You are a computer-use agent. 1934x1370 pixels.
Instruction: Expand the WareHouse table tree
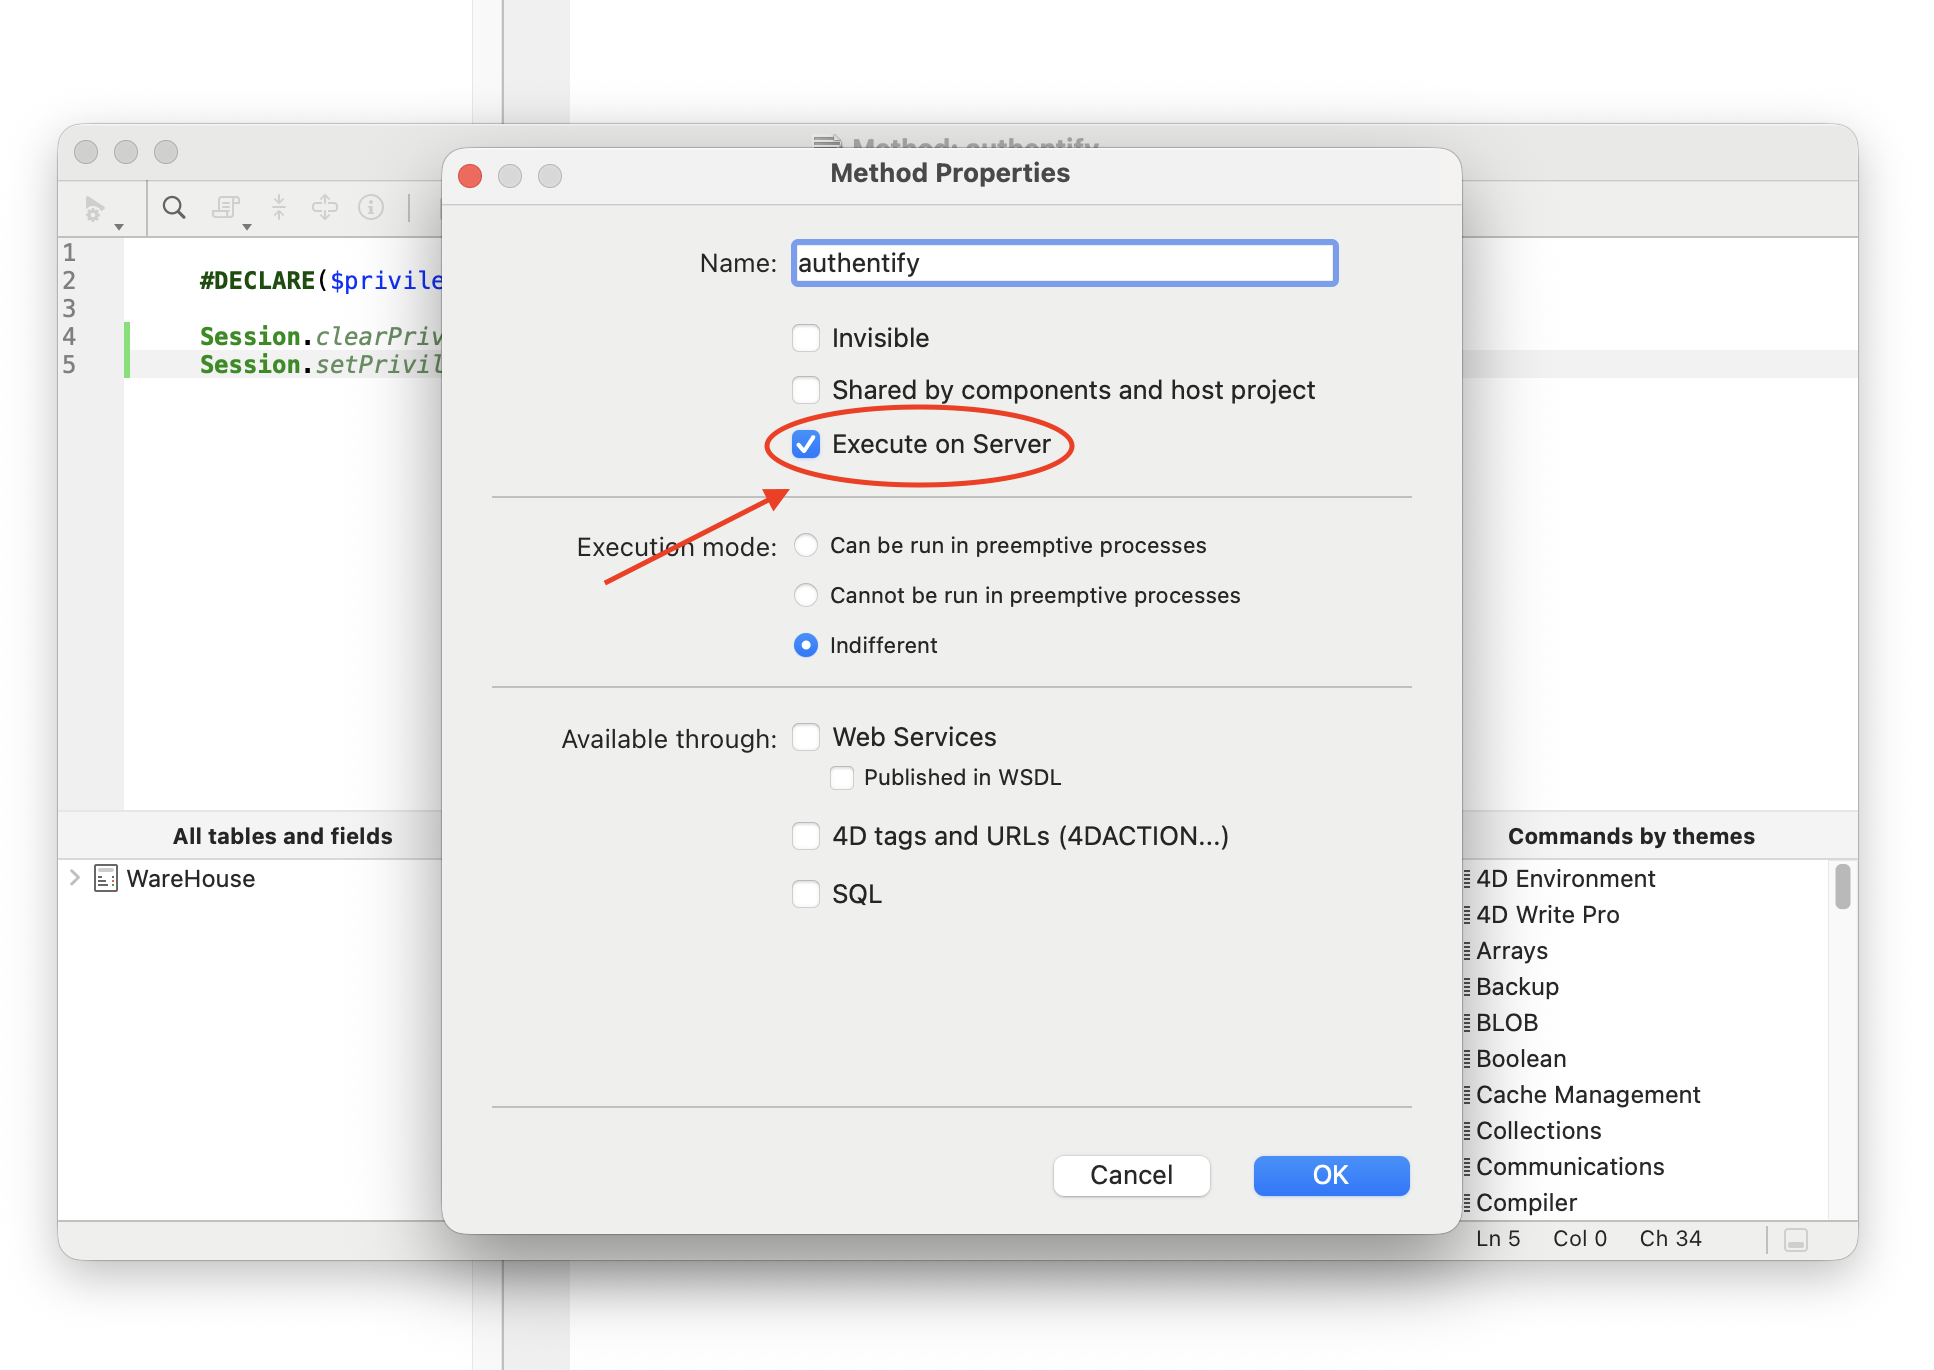tap(75, 878)
